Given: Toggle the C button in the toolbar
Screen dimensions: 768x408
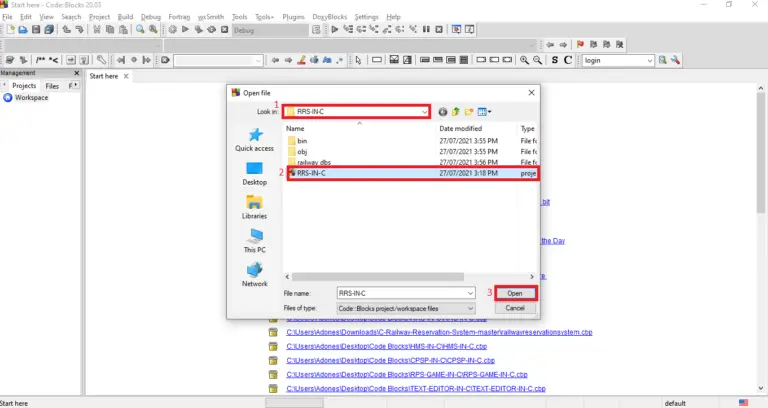Looking at the screenshot, I should [568, 61].
